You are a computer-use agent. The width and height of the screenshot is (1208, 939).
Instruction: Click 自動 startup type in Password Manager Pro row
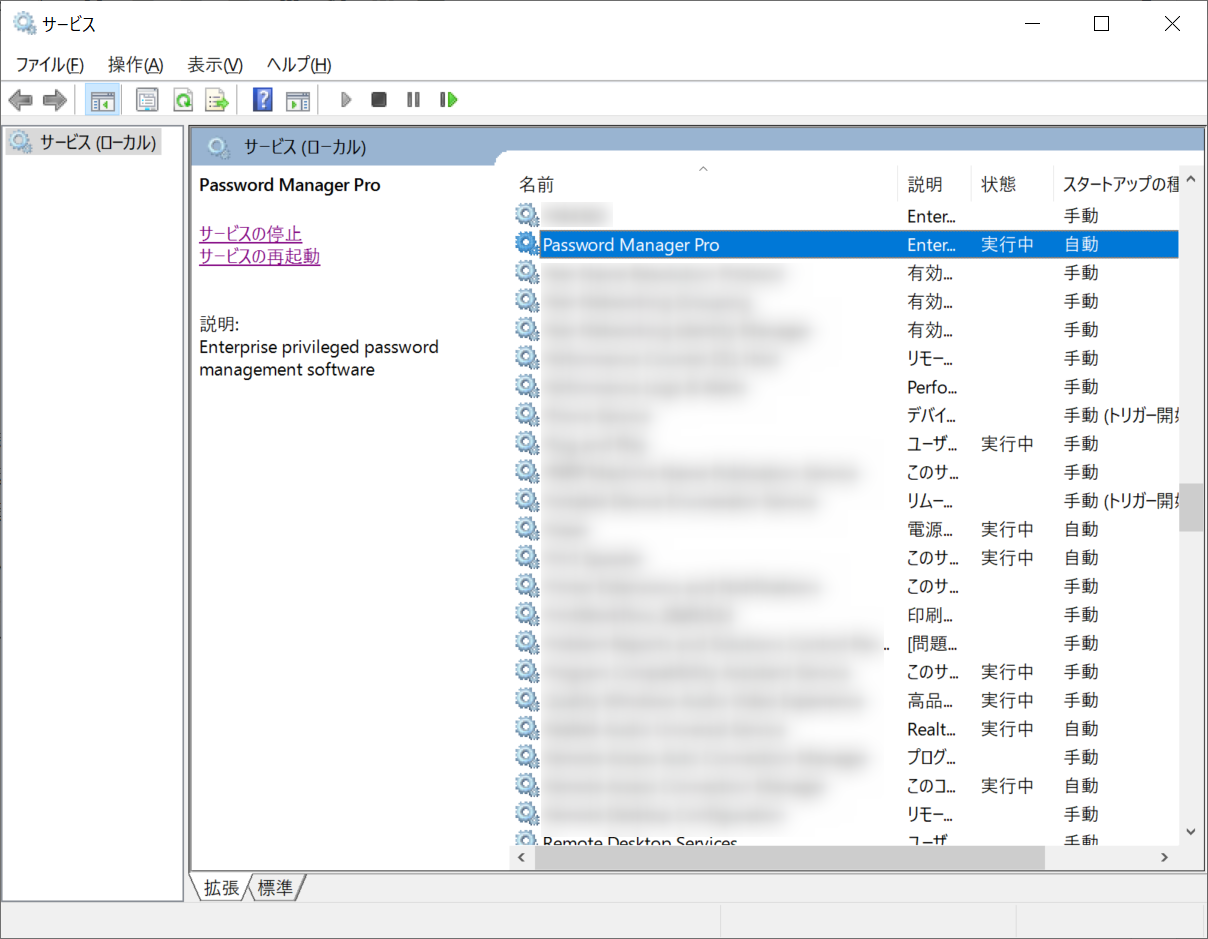tap(1081, 244)
